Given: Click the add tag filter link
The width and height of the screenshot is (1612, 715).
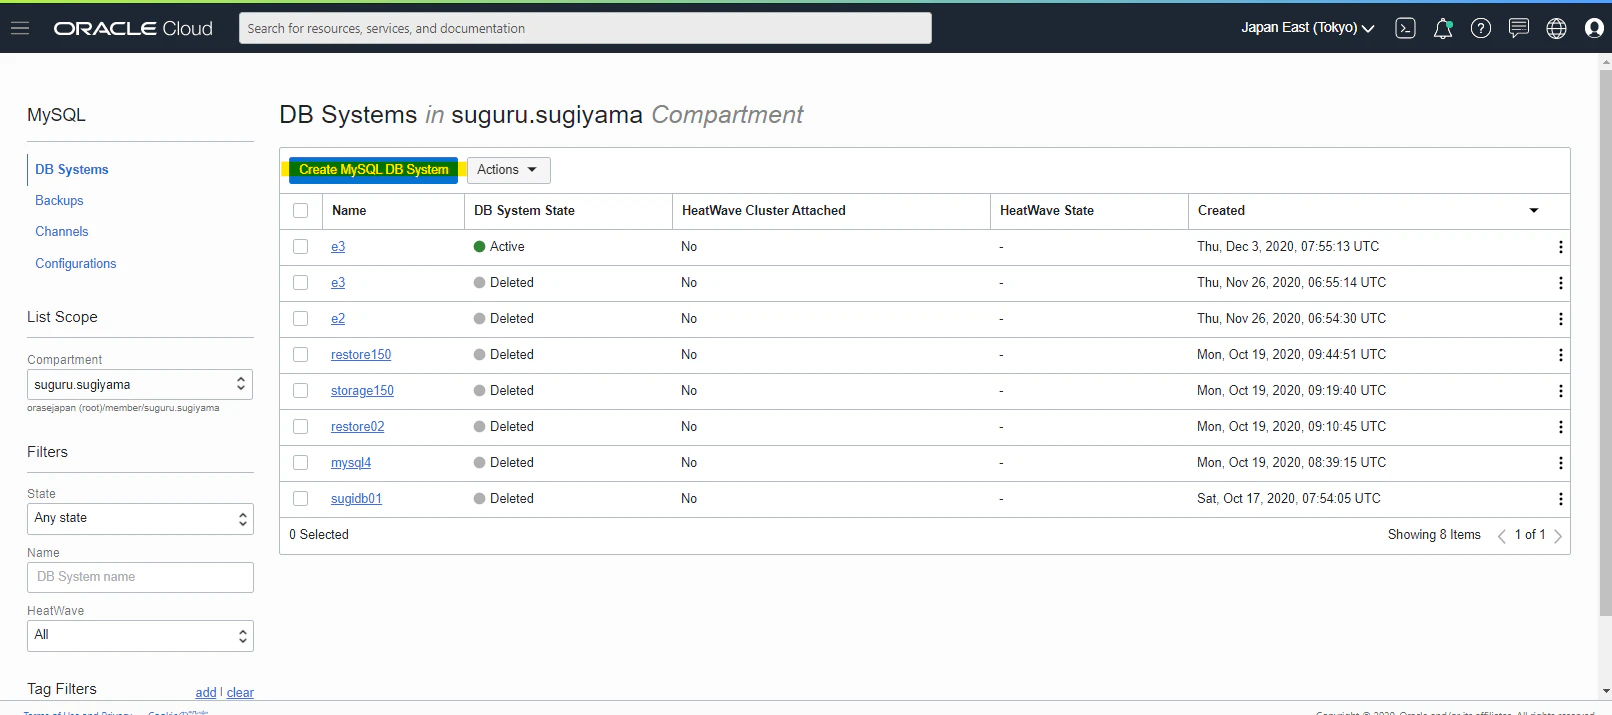Looking at the screenshot, I should tap(206, 693).
